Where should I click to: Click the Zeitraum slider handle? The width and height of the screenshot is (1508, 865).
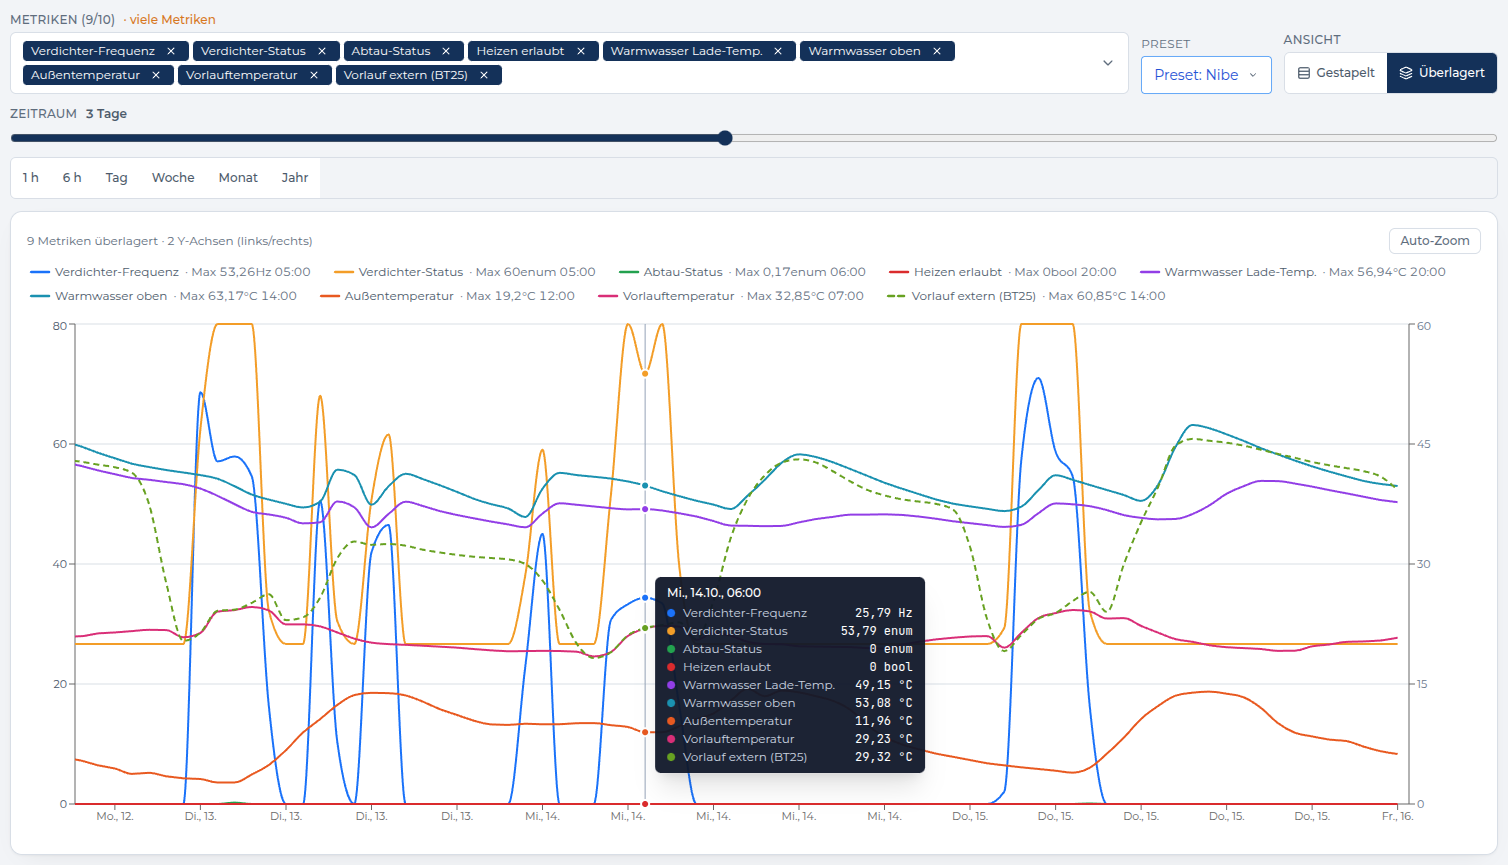click(725, 138)
